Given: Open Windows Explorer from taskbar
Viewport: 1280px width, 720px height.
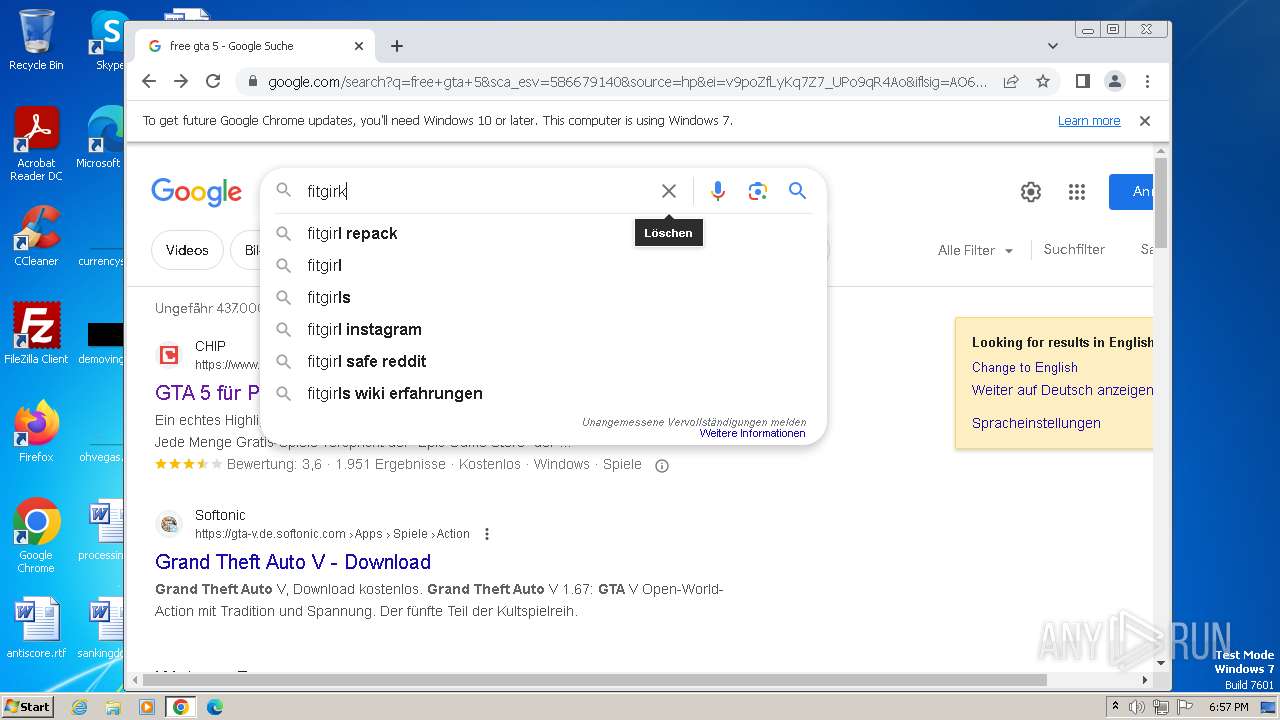Looking at the screenshot, I should pyautogui.click(x=113, y=707).
